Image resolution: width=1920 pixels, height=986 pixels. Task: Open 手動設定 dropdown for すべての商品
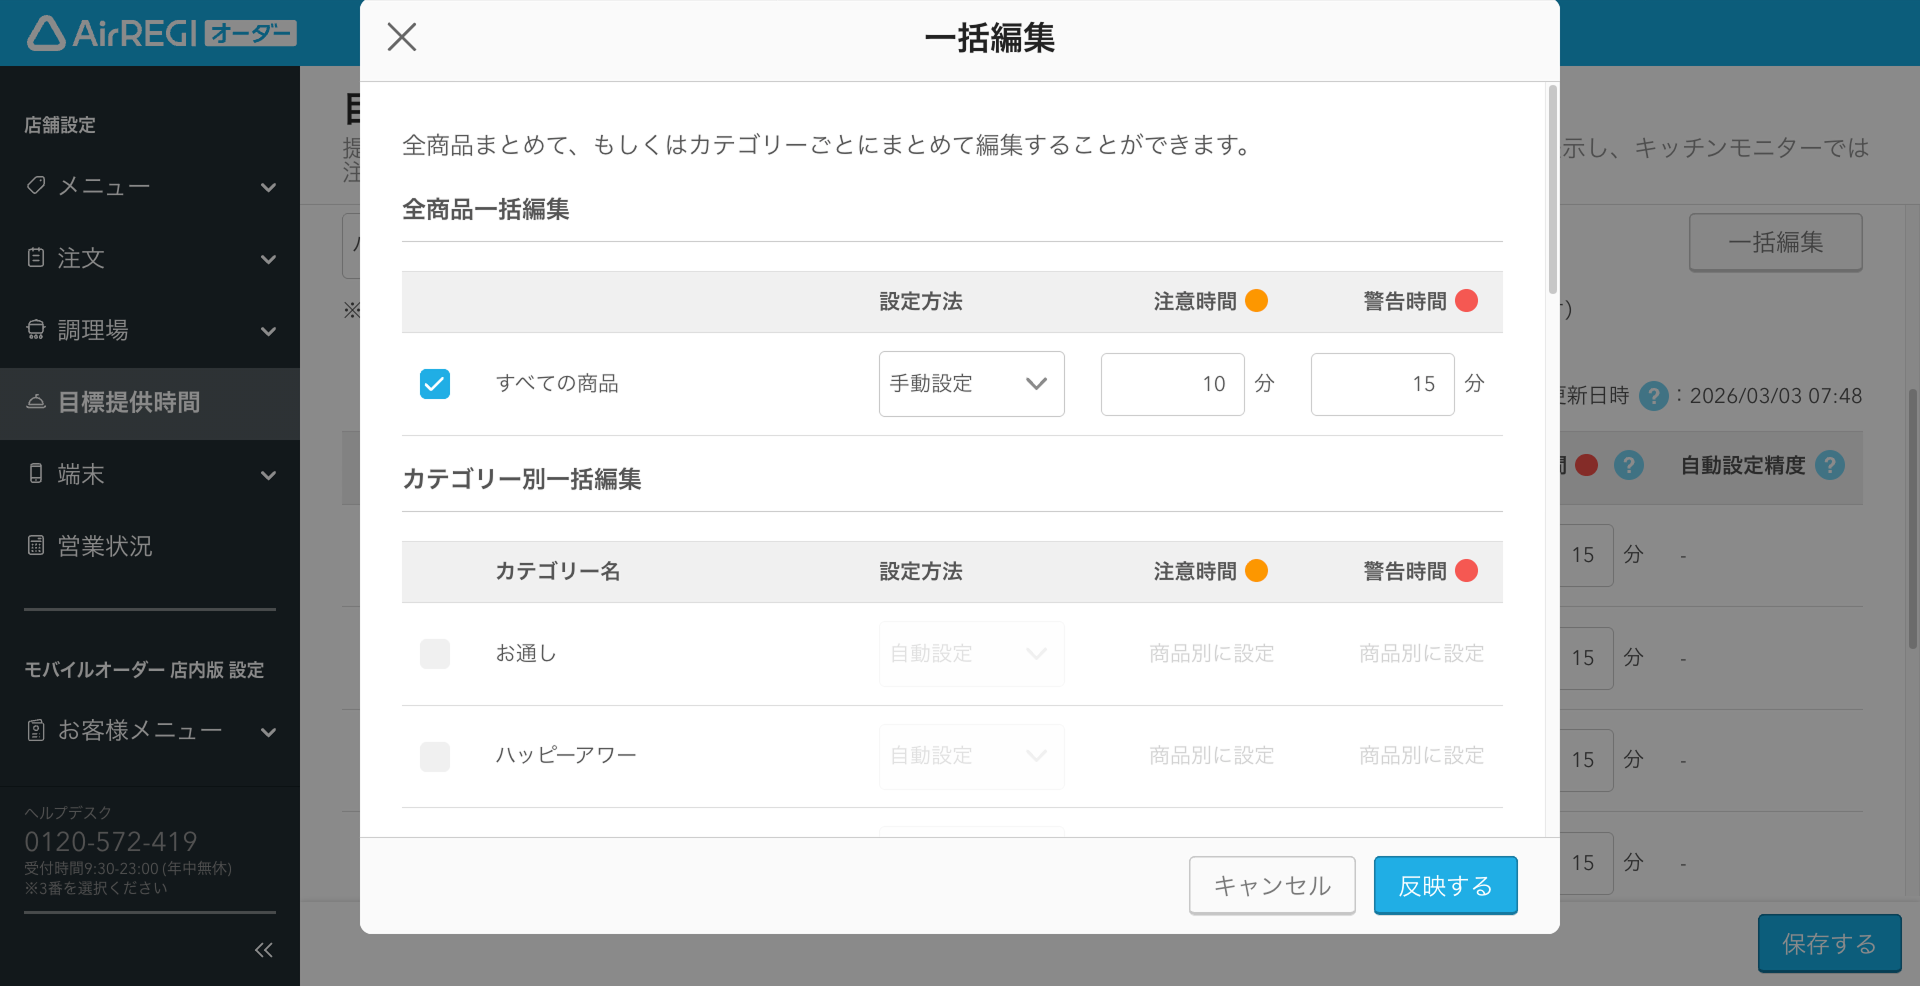coord(972,384)
